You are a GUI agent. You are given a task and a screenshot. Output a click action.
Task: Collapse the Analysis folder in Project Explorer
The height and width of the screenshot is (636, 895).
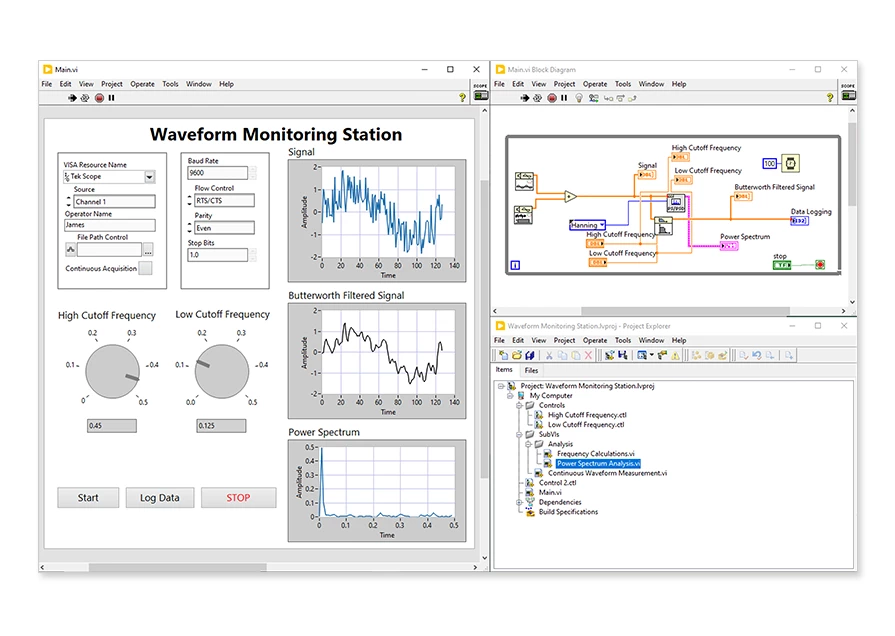point(528,444)
